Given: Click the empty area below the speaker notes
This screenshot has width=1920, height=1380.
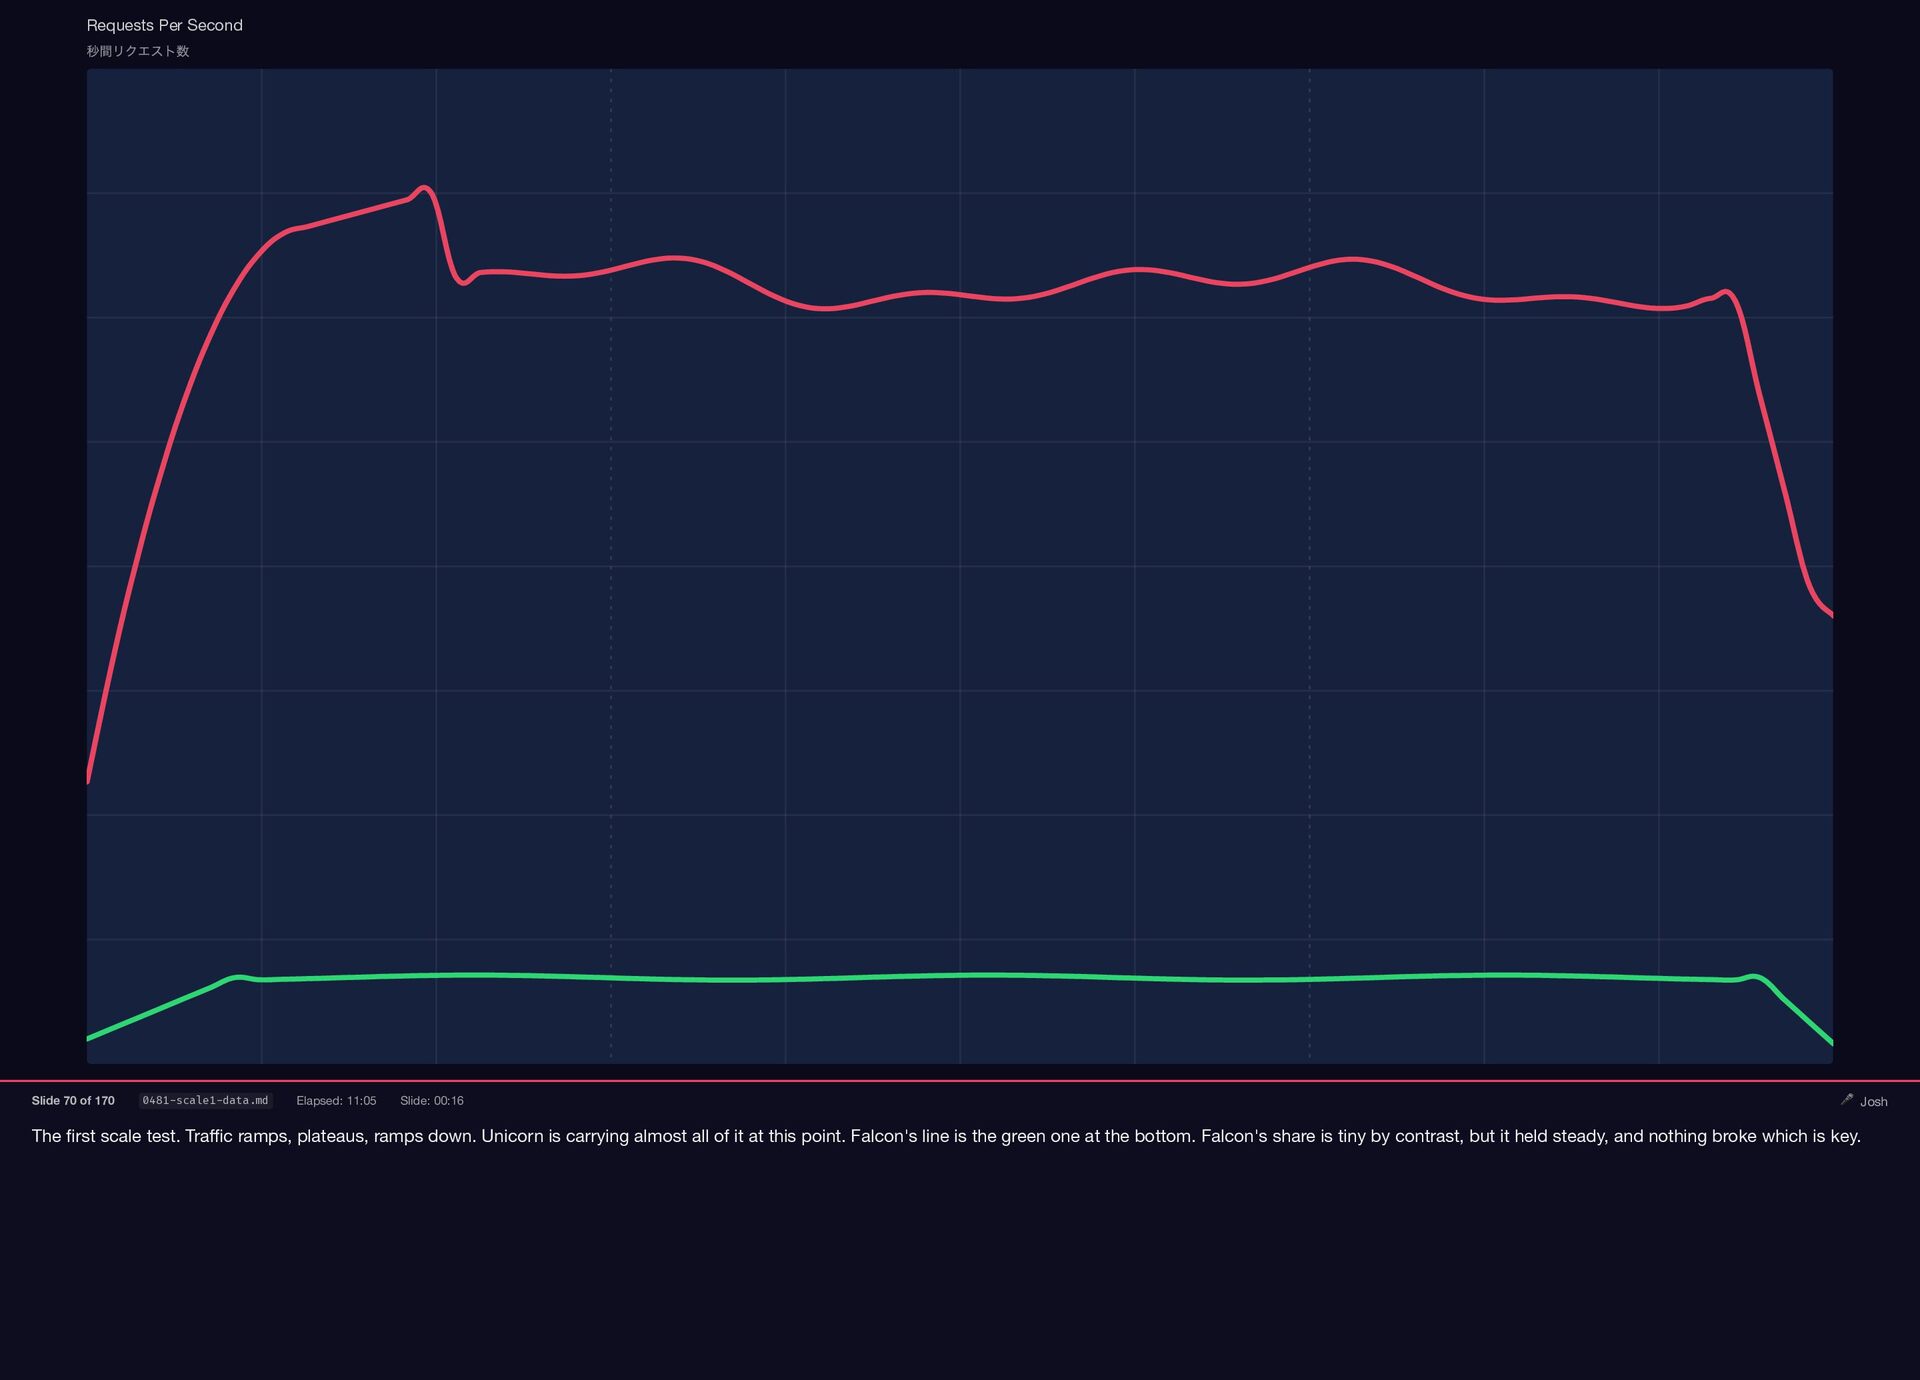Looking at the screenshot, I should click(x=960, y=1270).
